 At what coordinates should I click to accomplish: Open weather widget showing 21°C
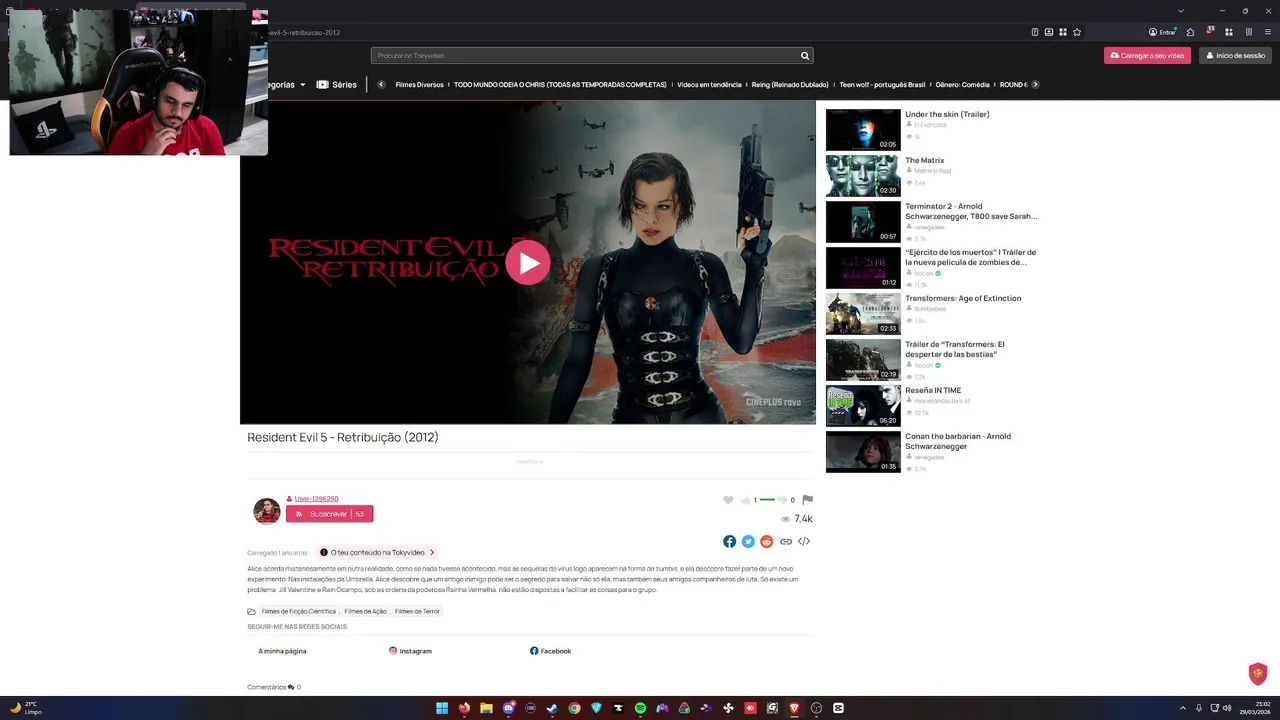(25, 708)
